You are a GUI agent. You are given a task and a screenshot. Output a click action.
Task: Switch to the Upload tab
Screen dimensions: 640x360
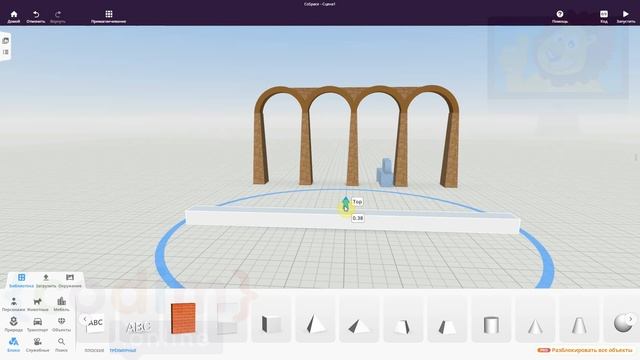coord(46,281)
